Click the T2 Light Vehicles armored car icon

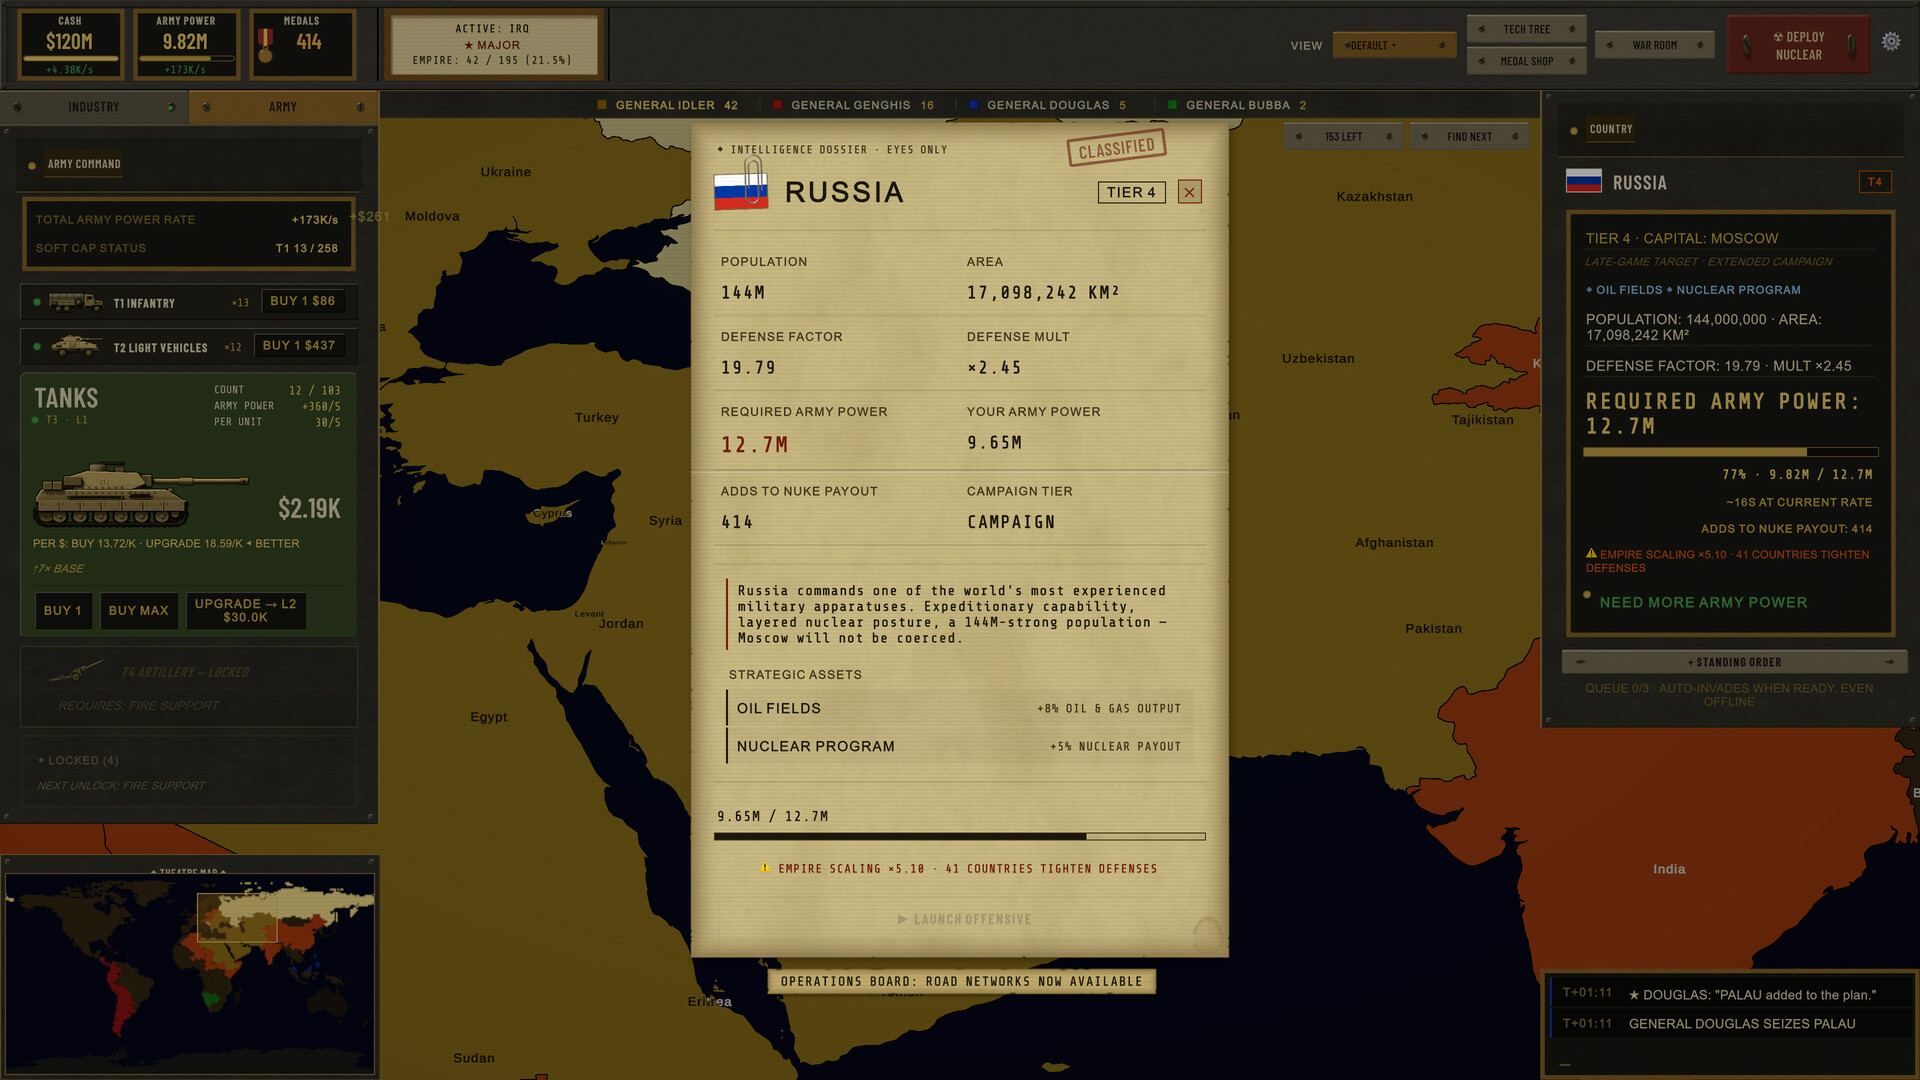[x=75, y=346]
